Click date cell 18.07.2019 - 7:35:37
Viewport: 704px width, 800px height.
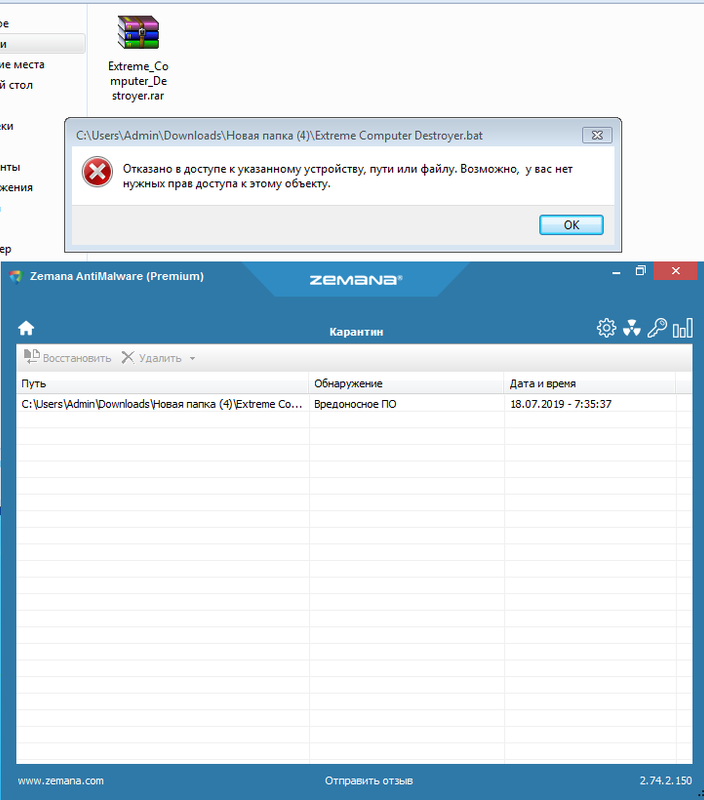561,404
